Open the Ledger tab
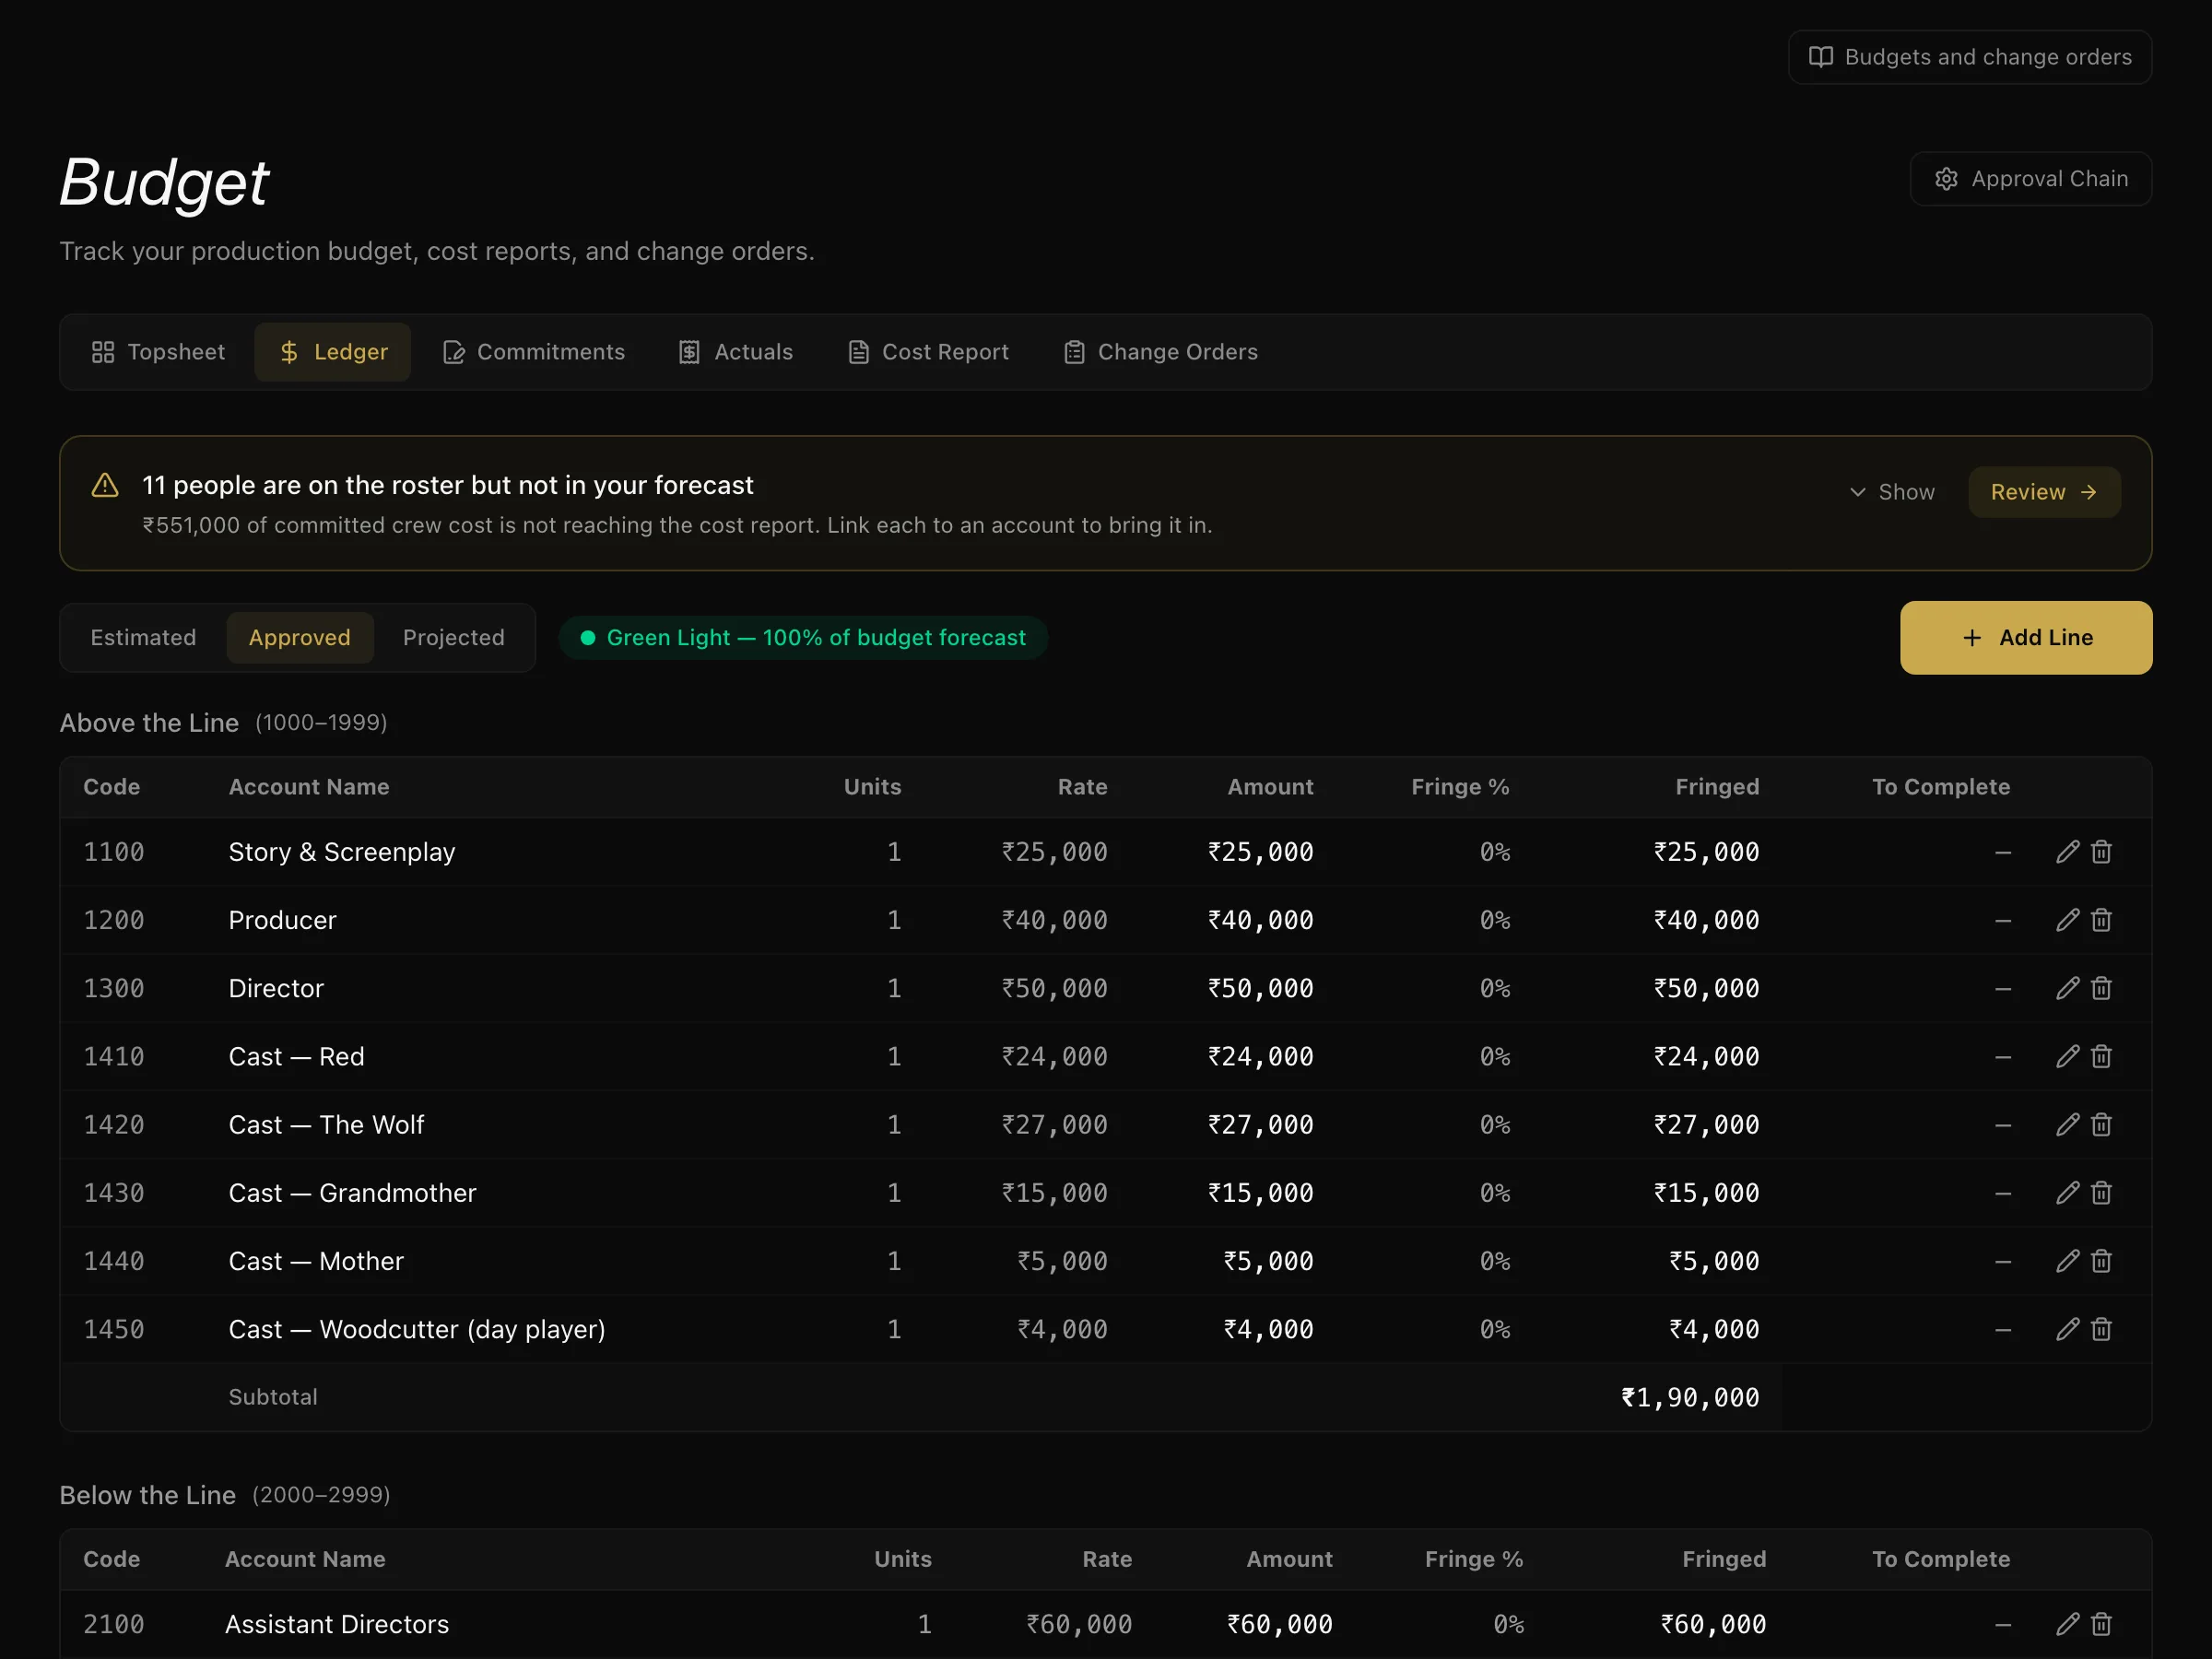This screenshot has width=2212, height=1659. click(333, 352)
